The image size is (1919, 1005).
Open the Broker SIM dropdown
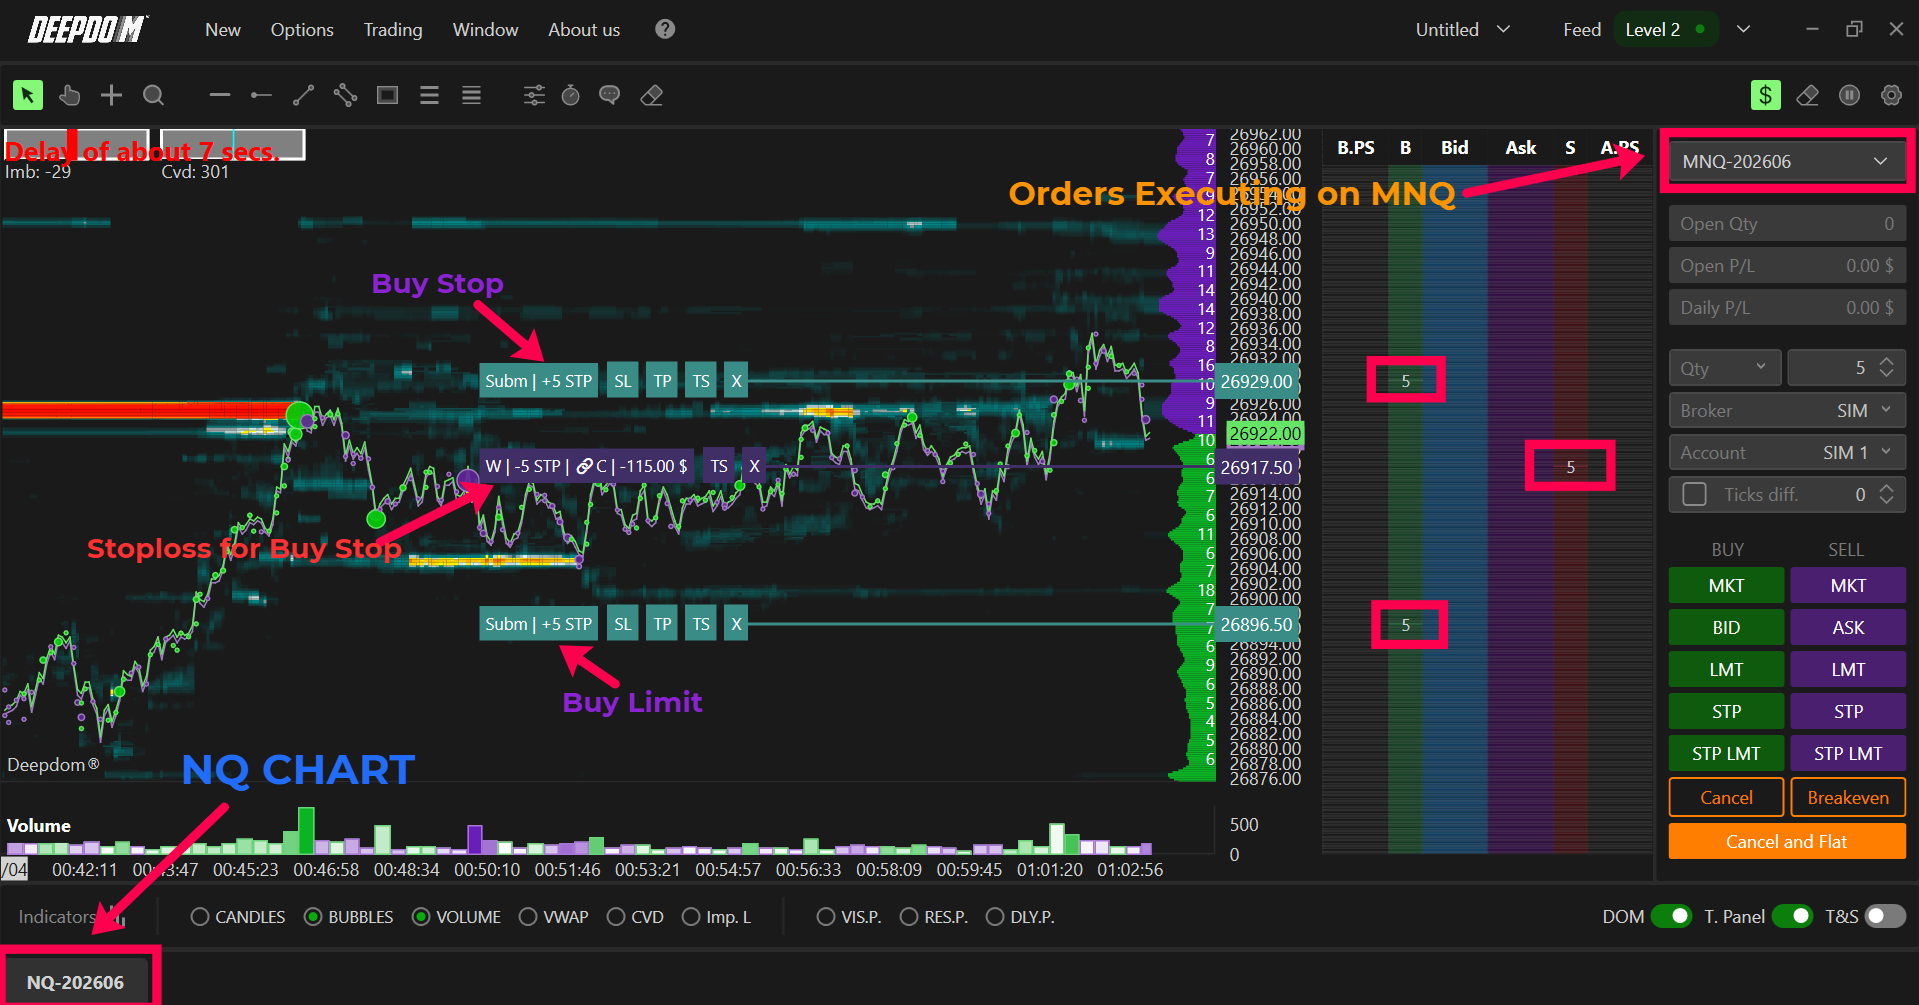pyautogui.click(x=1787, y=410)
